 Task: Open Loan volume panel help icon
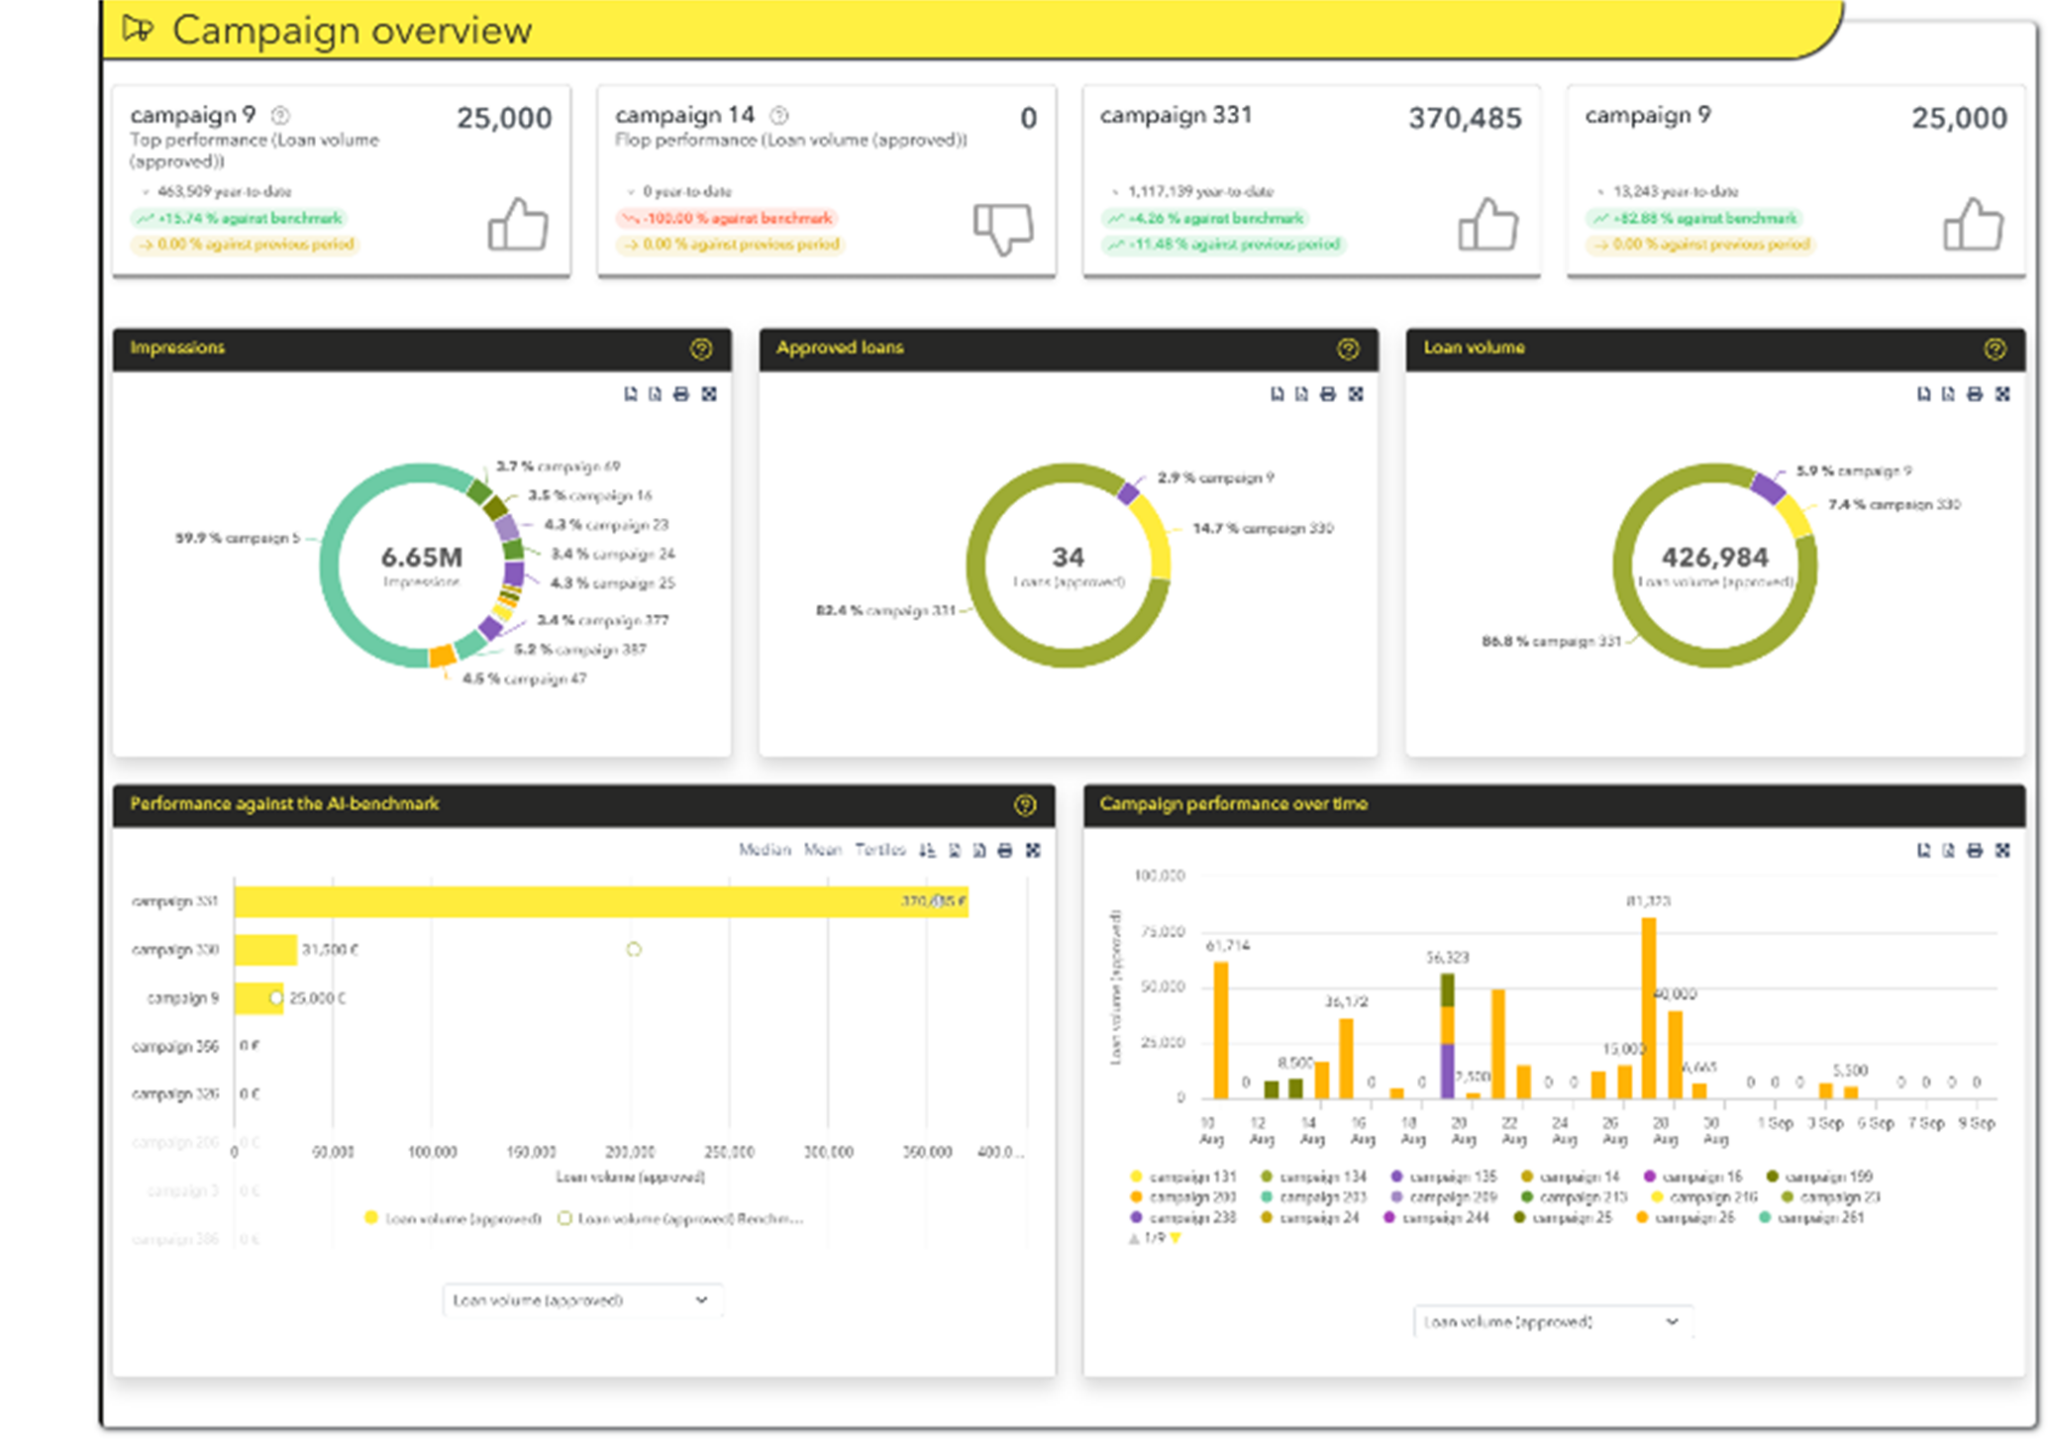(x=1994, y=348)
